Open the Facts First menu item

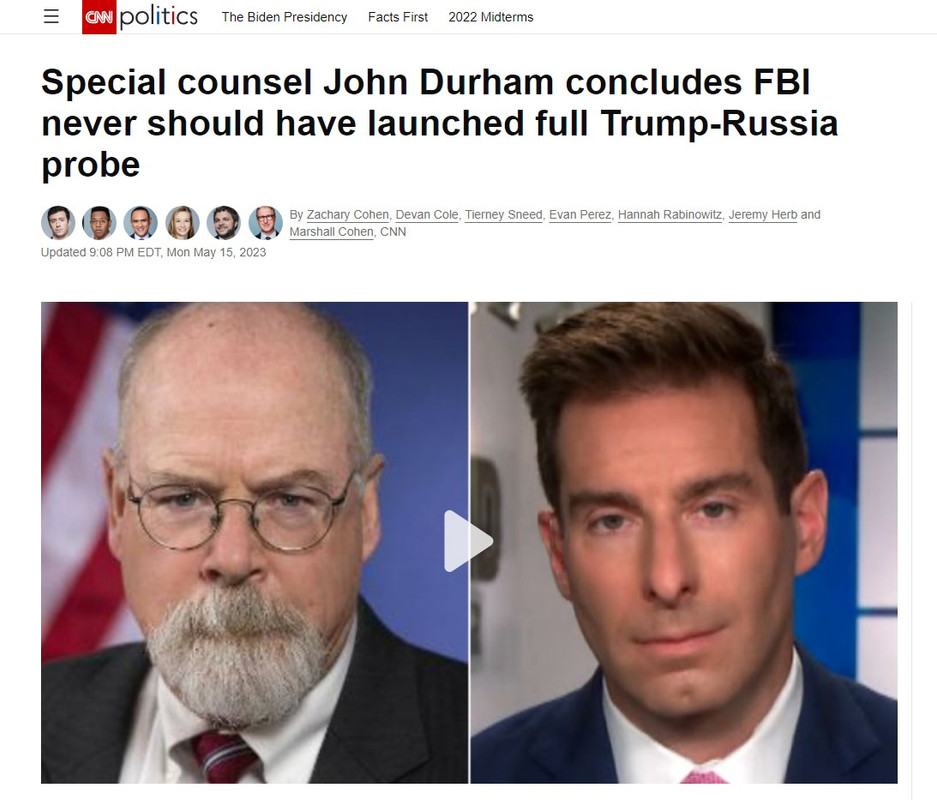click(x=398, y=17)
